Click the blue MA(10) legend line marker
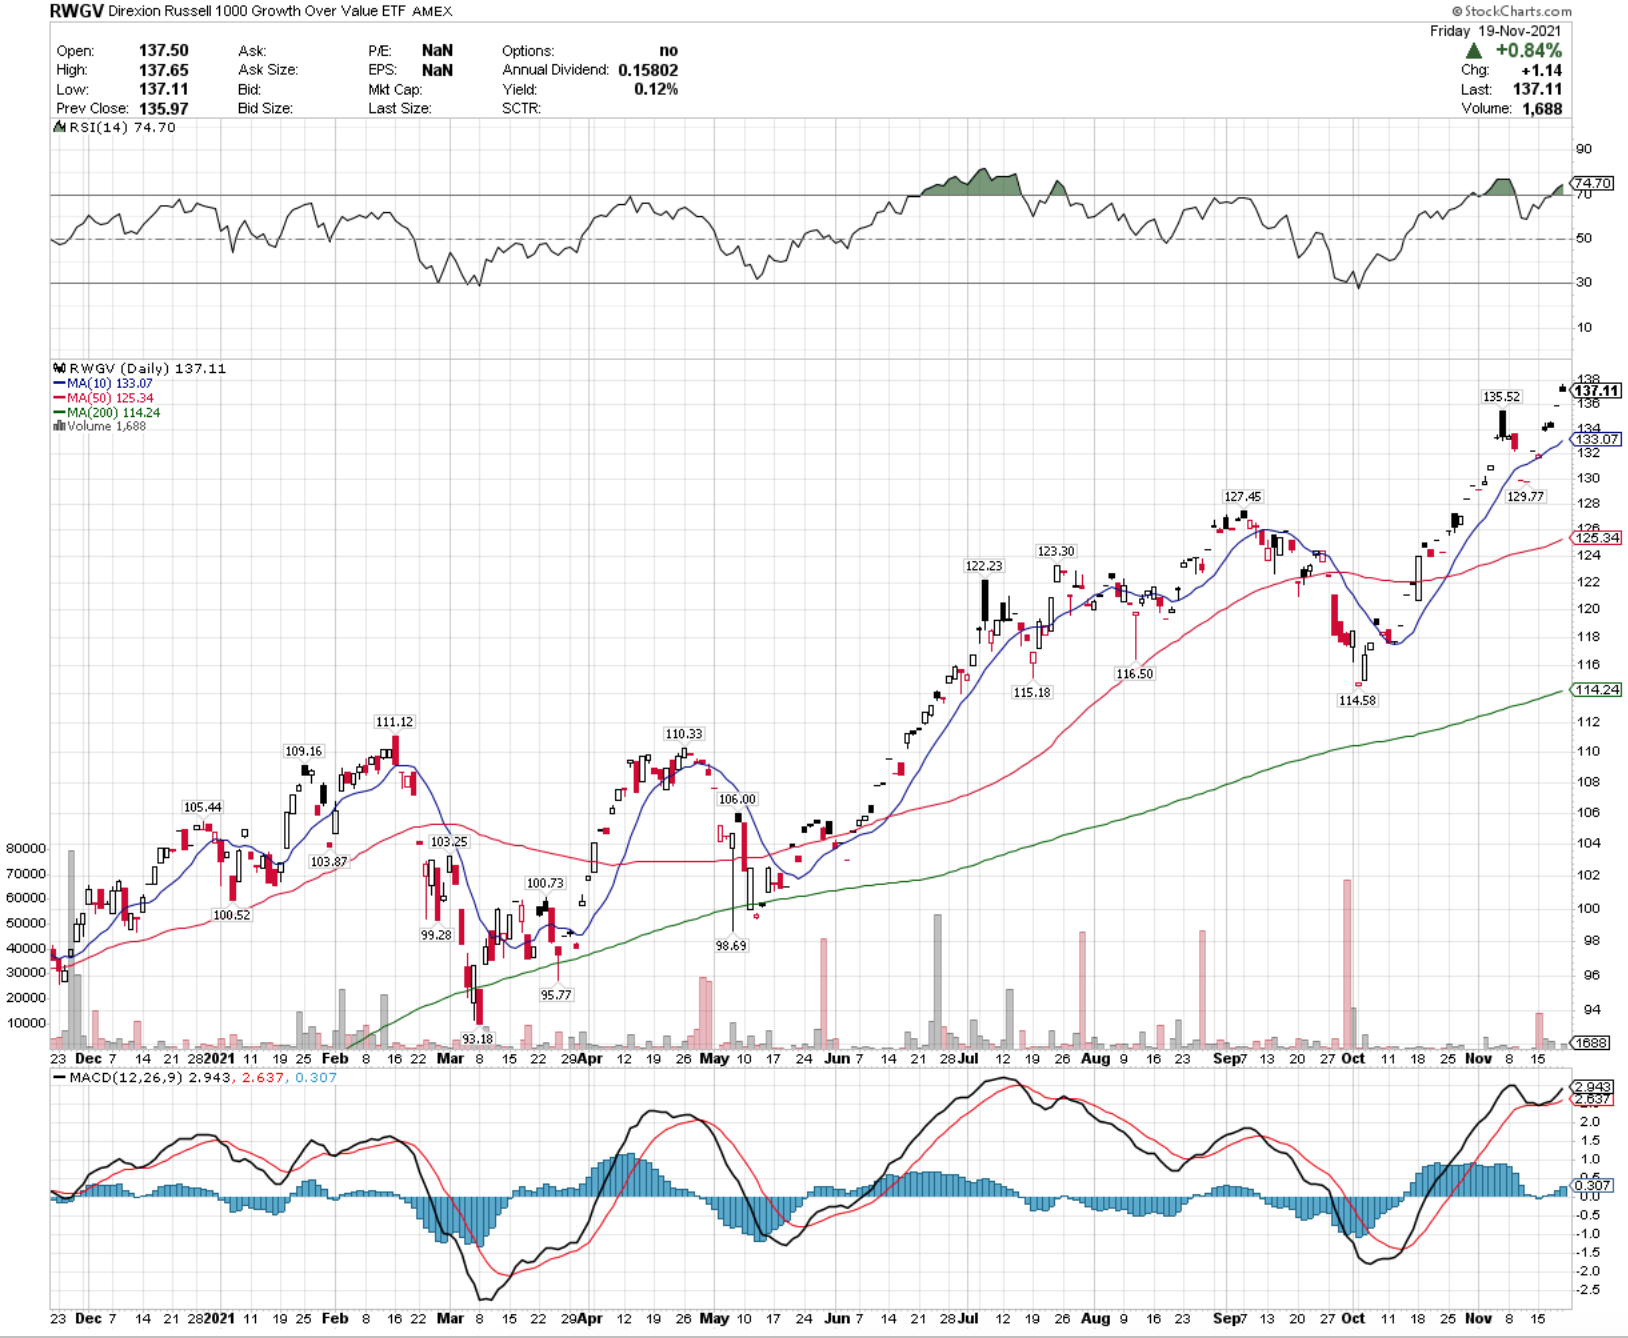Screen dimensions: 1628x1338 coord(59,383)
